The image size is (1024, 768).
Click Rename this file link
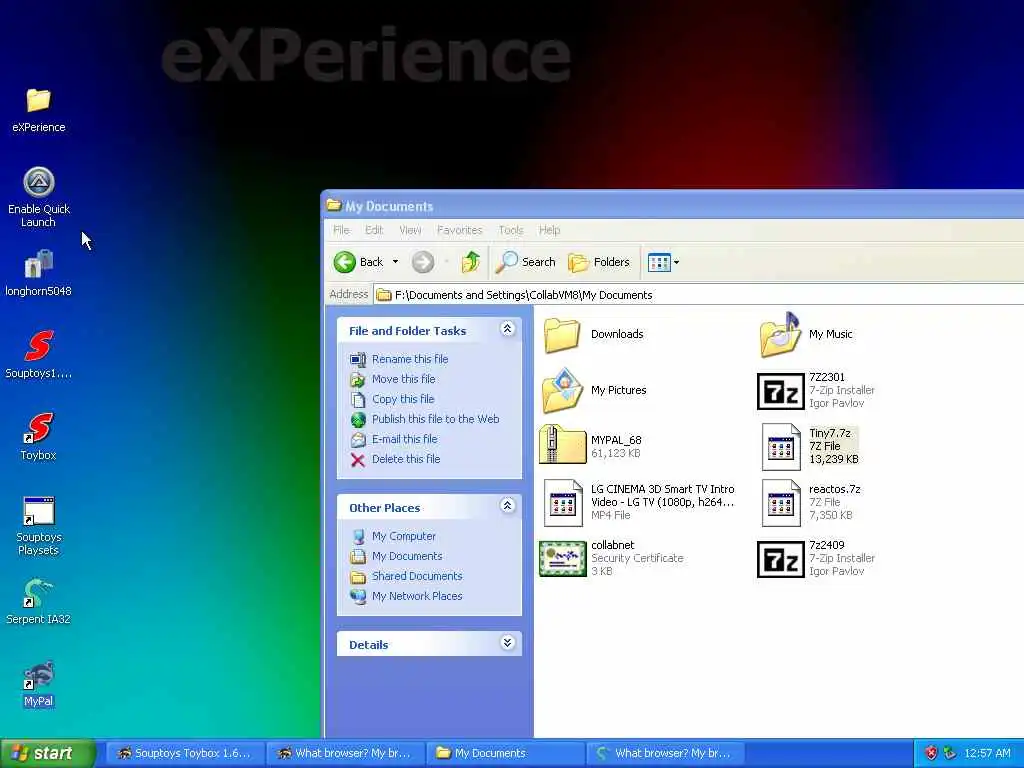410,359
